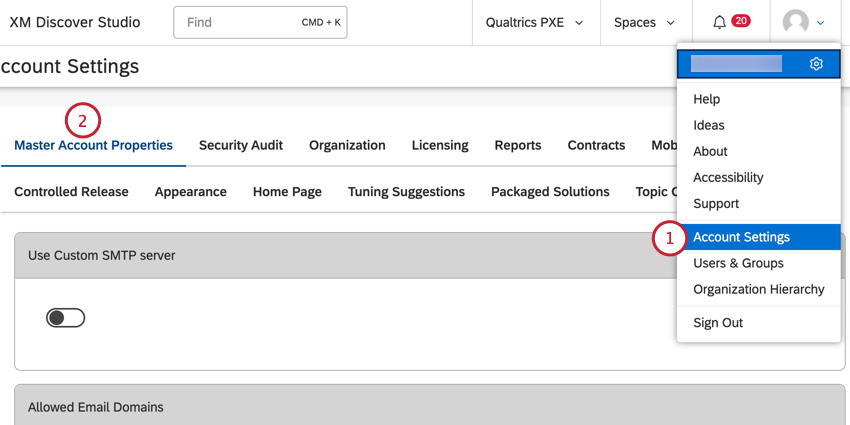Open the Licensing tab
Screen dimensions: 850x425
tap(440, 145)
